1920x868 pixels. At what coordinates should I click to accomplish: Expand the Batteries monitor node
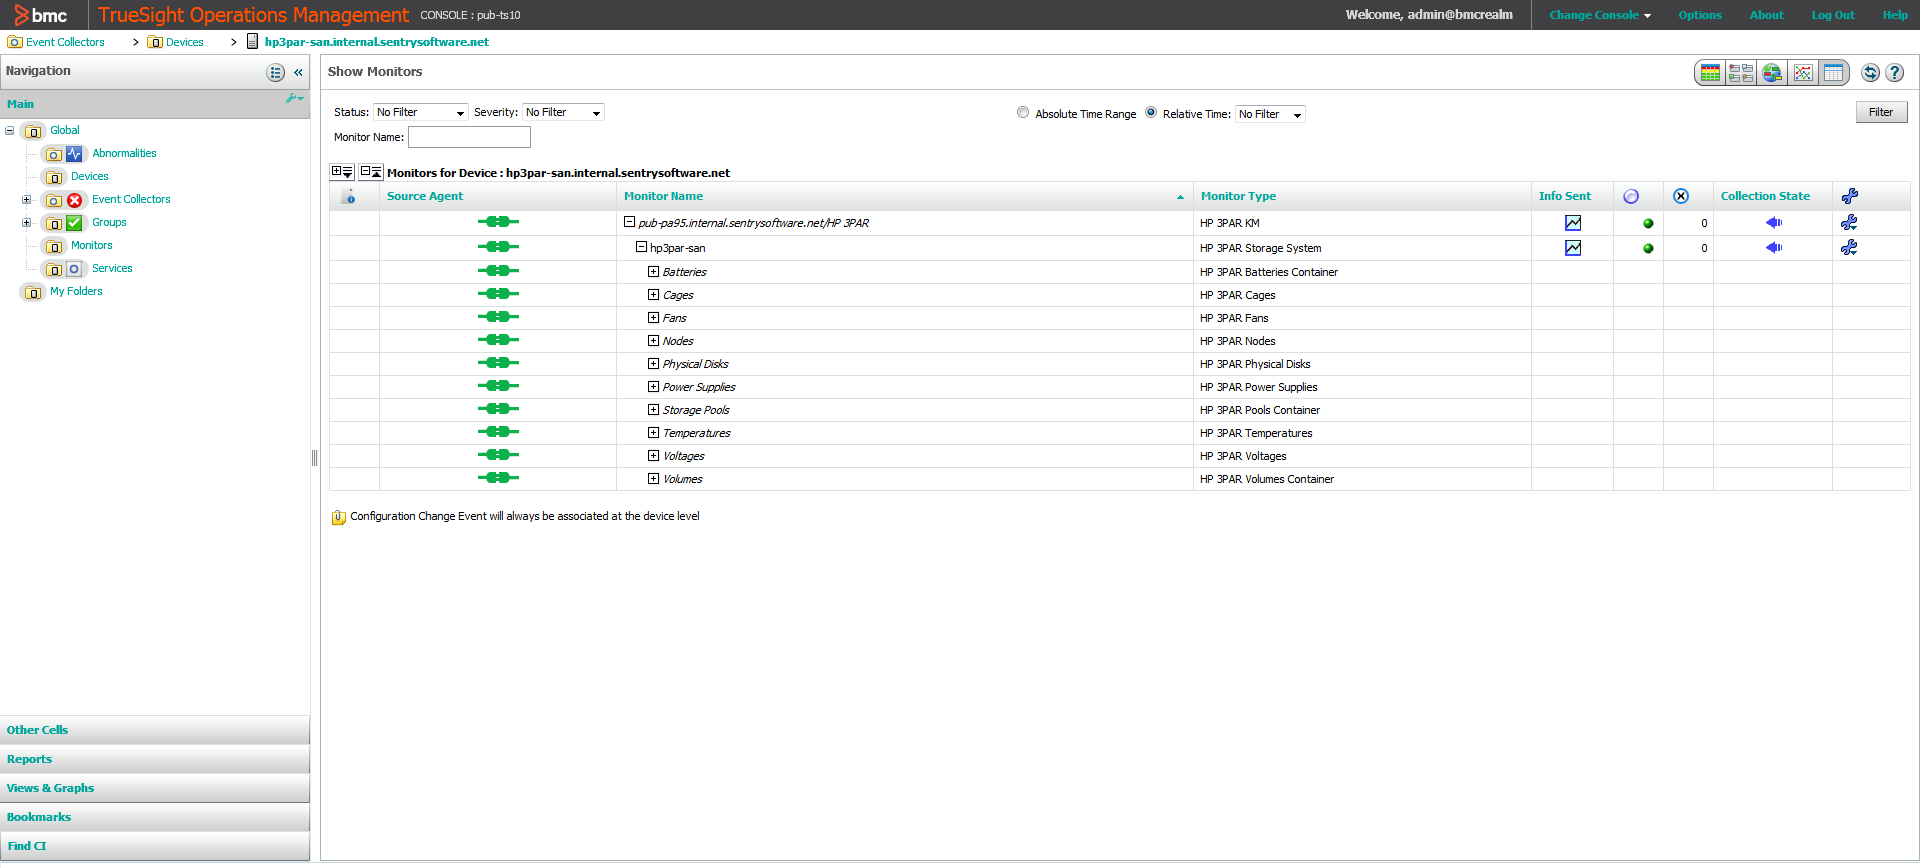[654, 272]
